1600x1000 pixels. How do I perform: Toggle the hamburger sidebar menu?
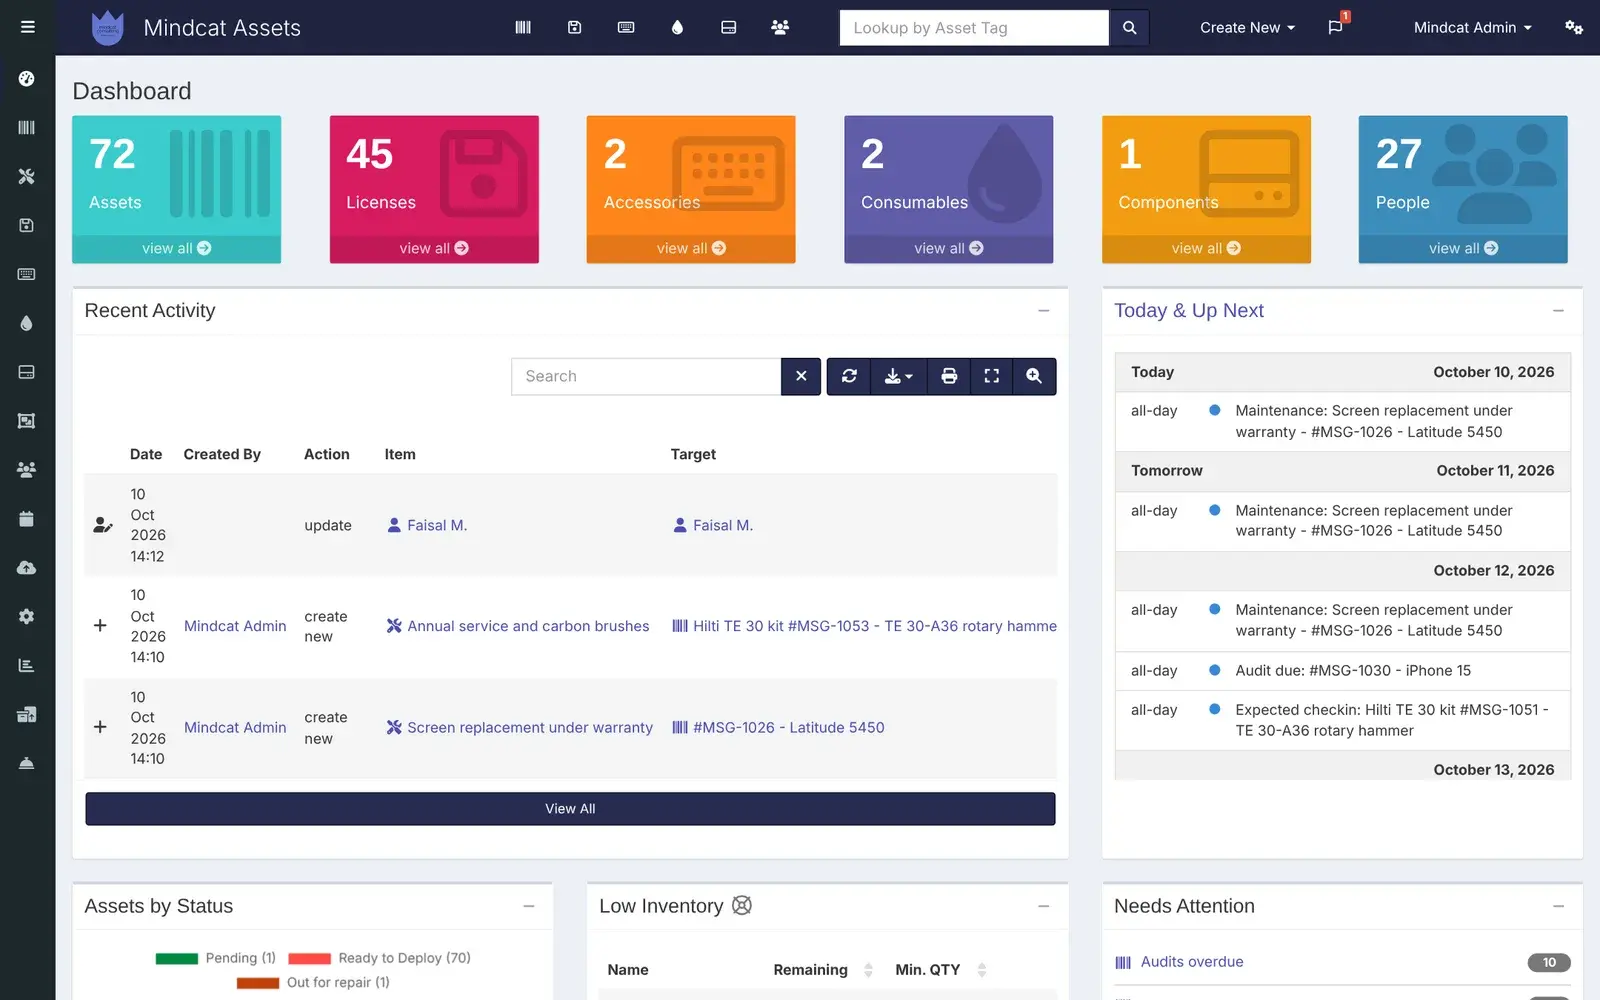pos(28,27)
